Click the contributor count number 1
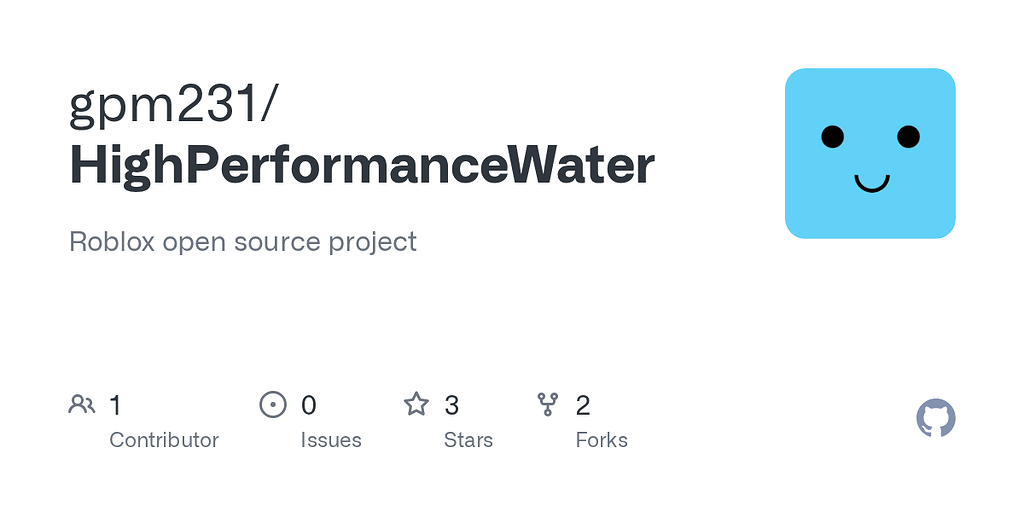Screen dimensions: 1024x512 [115, 405]
